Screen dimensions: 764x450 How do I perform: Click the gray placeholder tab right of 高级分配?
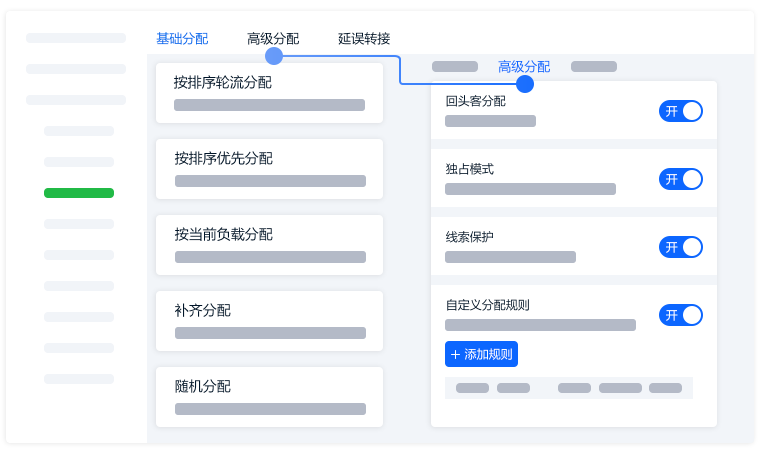click(x=594, y=67)
